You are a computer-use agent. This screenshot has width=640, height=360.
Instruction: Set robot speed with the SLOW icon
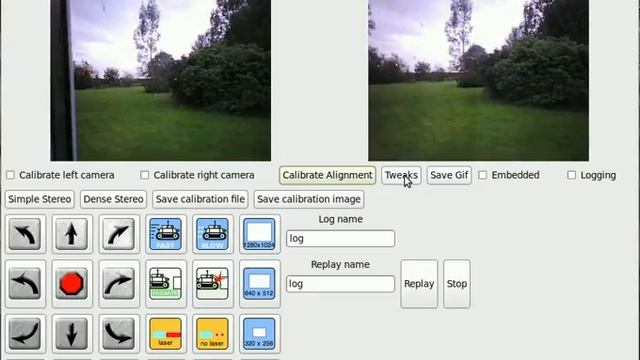click(213, 234)
